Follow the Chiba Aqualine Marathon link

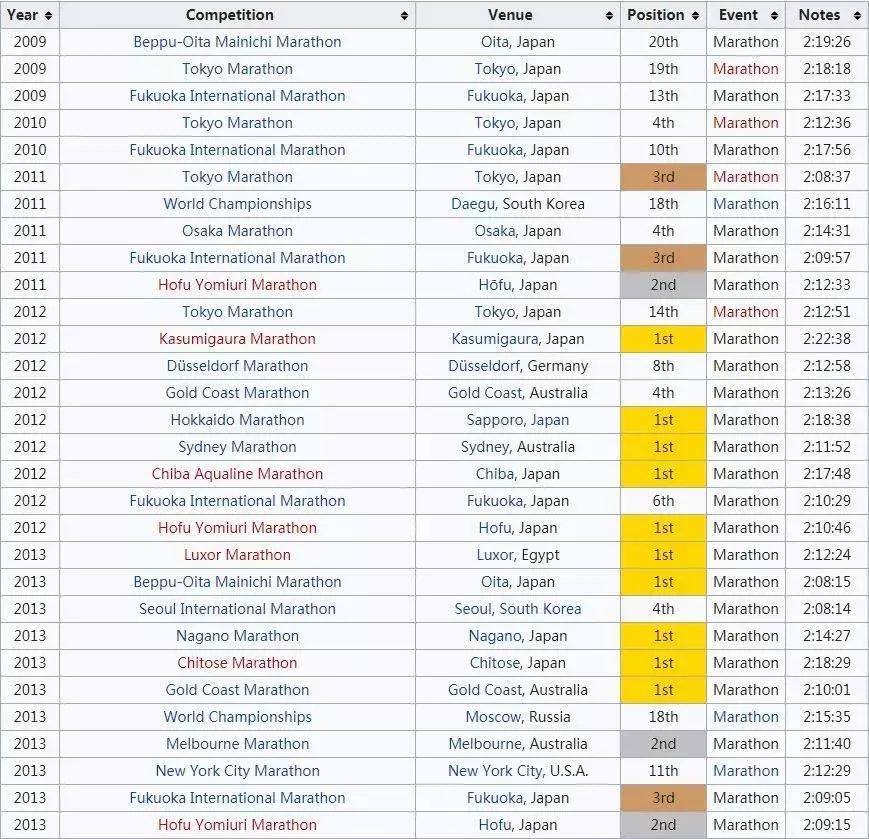point(237,474)
